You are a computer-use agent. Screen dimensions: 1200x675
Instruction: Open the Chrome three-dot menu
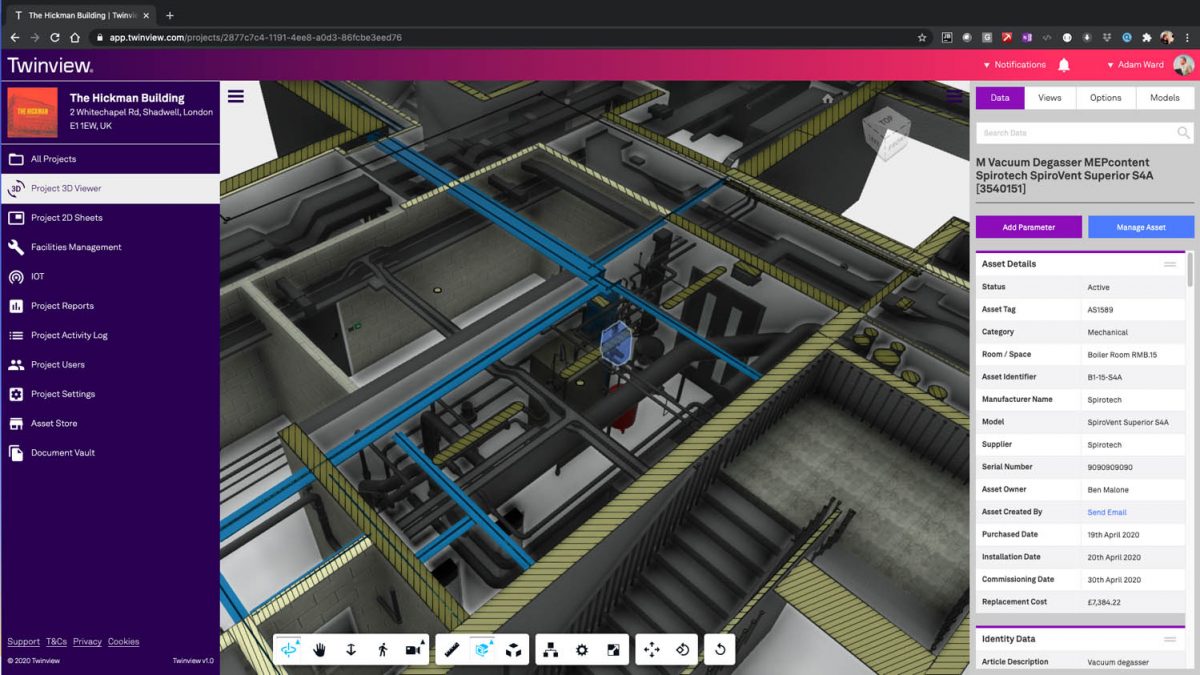coord(1187,37)
